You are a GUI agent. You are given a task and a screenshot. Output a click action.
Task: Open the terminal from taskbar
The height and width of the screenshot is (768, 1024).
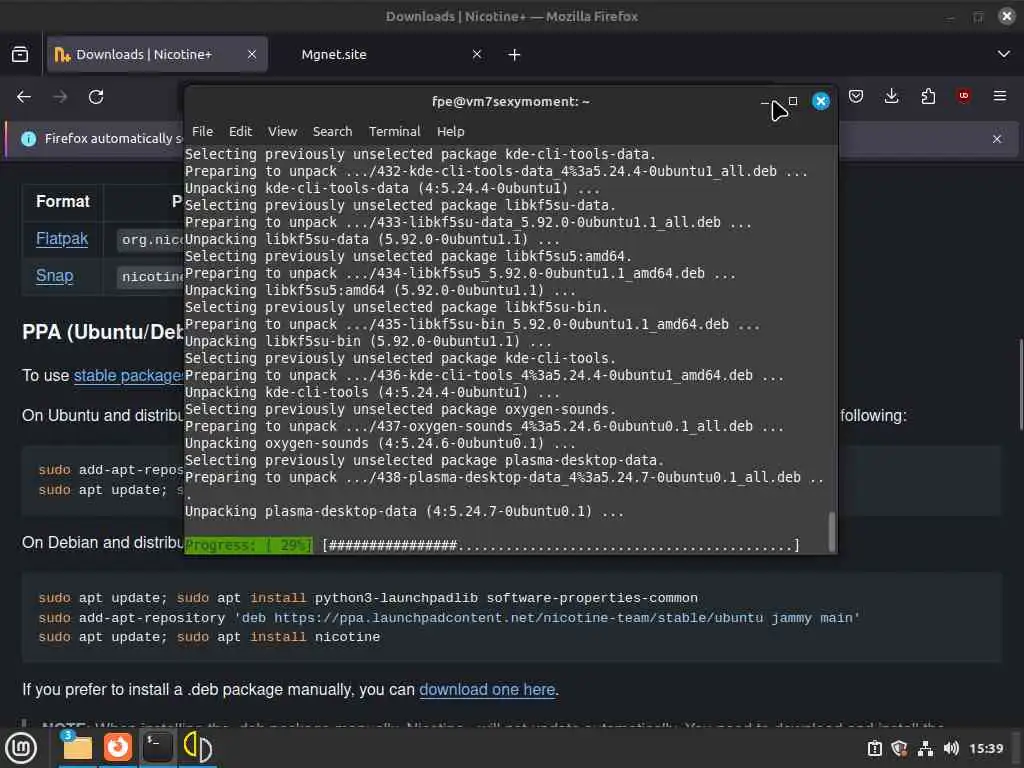pyautogui.click(x=157, y=747)
